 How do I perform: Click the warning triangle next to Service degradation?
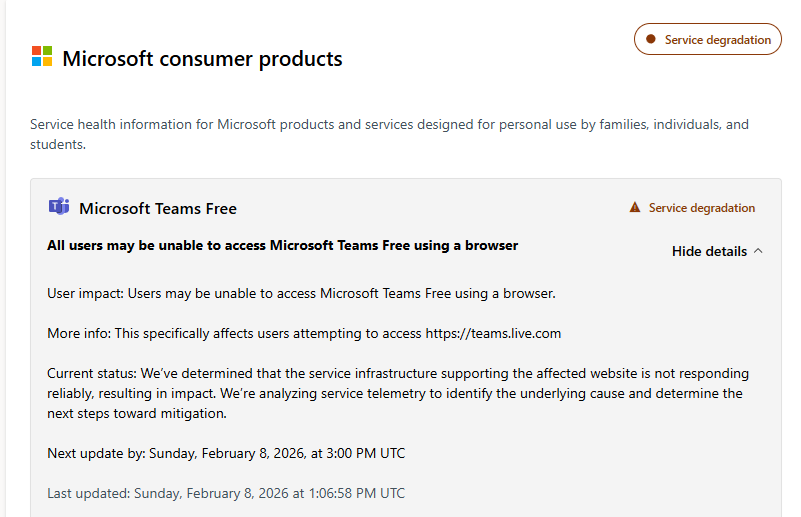click(x=634, y=208)
